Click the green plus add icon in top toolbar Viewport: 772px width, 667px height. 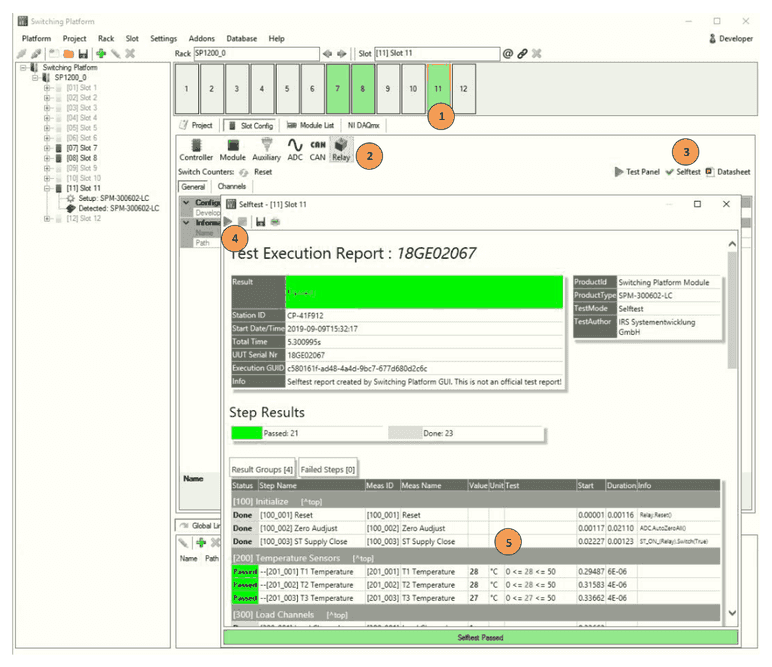[101, 54]
